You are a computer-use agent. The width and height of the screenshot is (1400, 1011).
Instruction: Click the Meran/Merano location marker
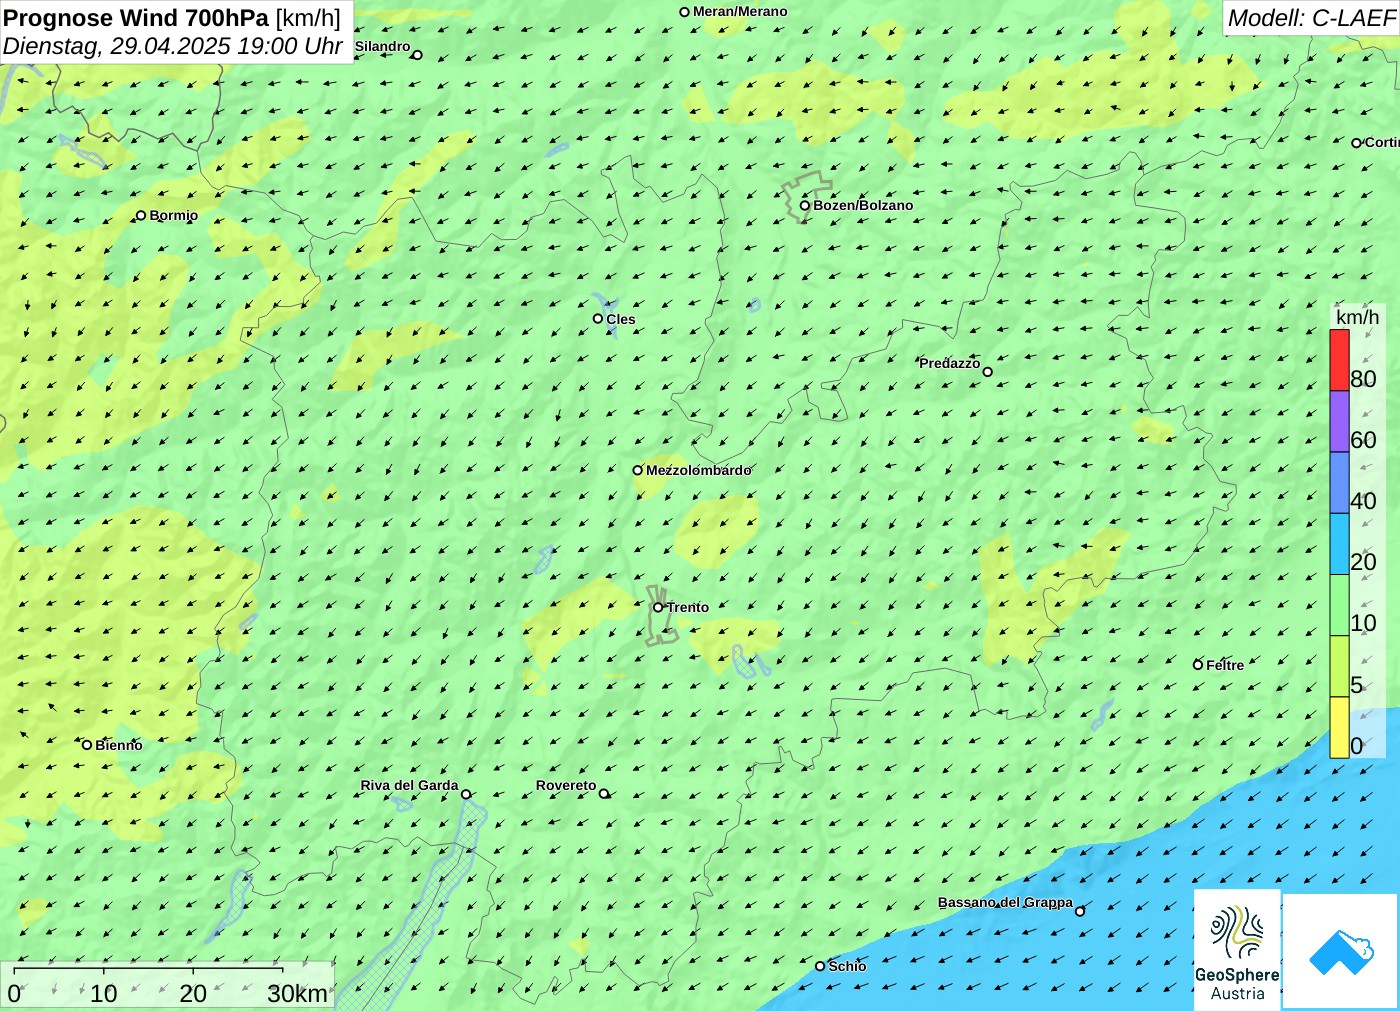tap(685, 12)
